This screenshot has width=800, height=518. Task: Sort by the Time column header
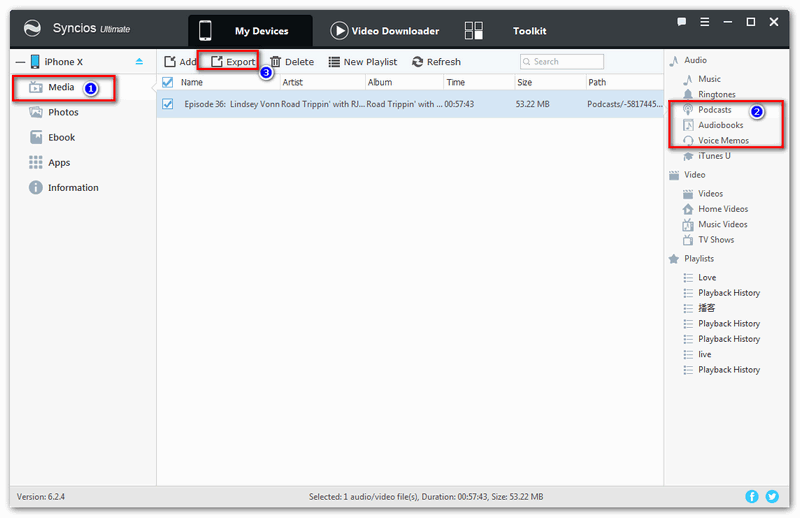click(x=456, y=82)
